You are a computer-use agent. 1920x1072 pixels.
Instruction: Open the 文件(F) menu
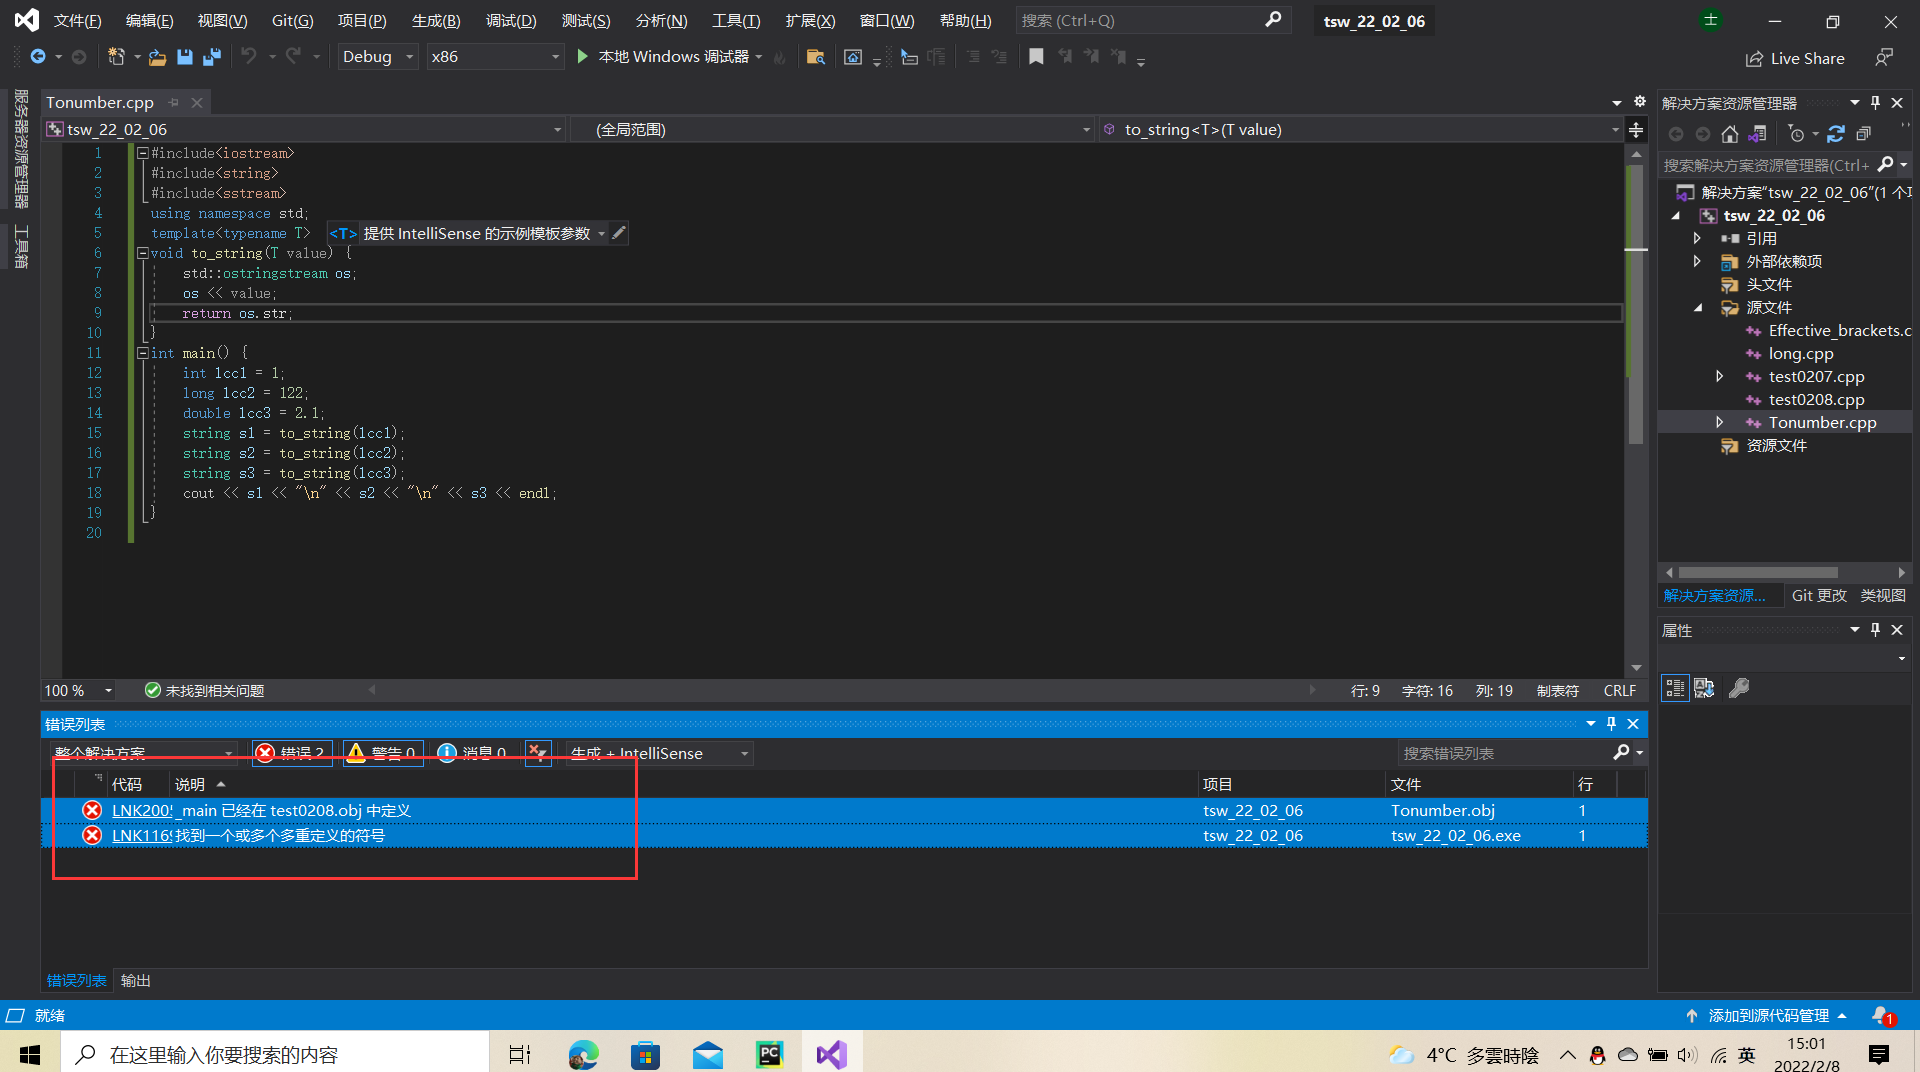point(77,21)
